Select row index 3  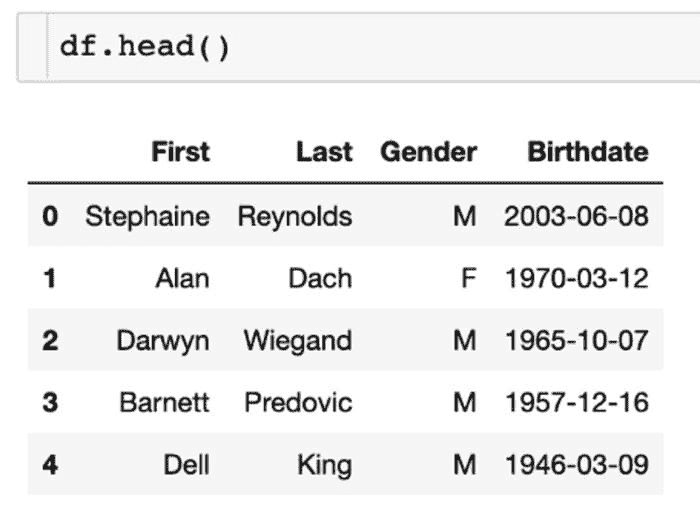[x=51, y=402]
